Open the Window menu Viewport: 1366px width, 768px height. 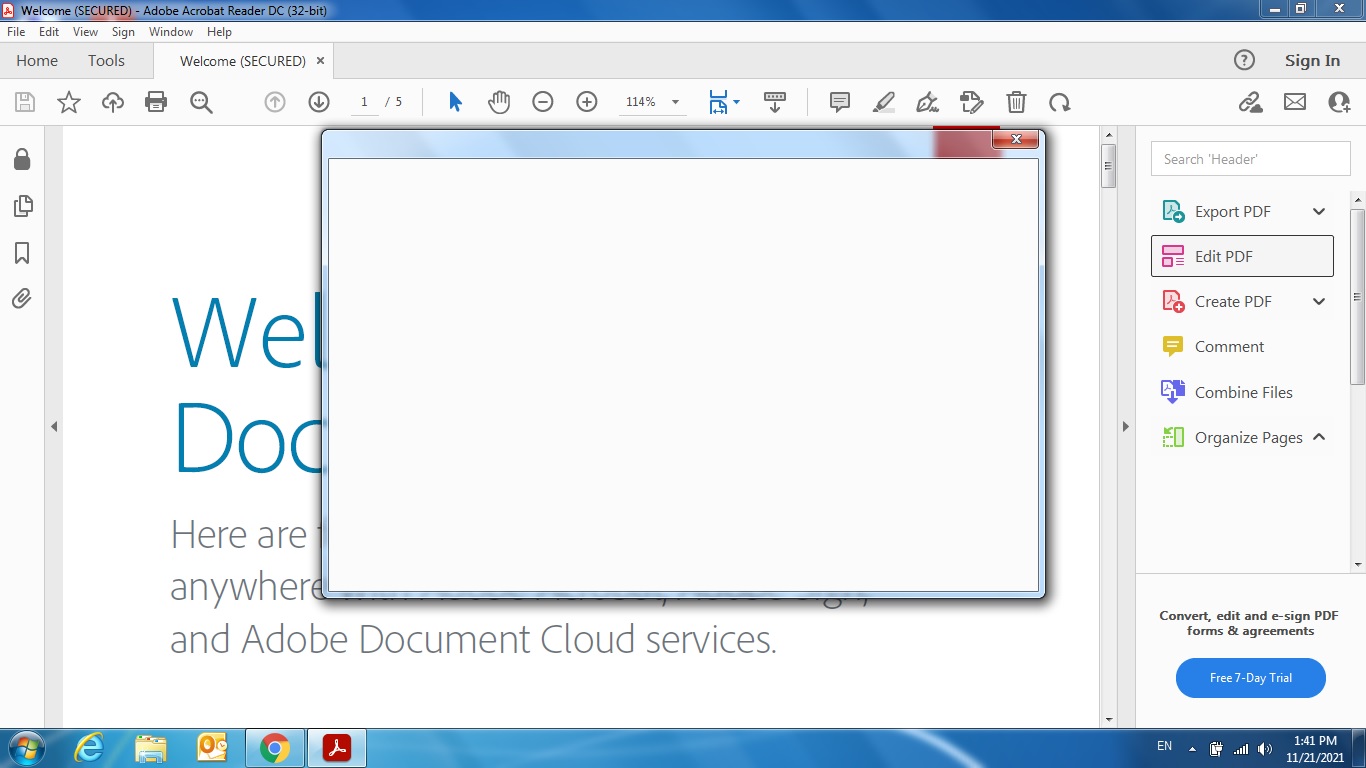171,32
